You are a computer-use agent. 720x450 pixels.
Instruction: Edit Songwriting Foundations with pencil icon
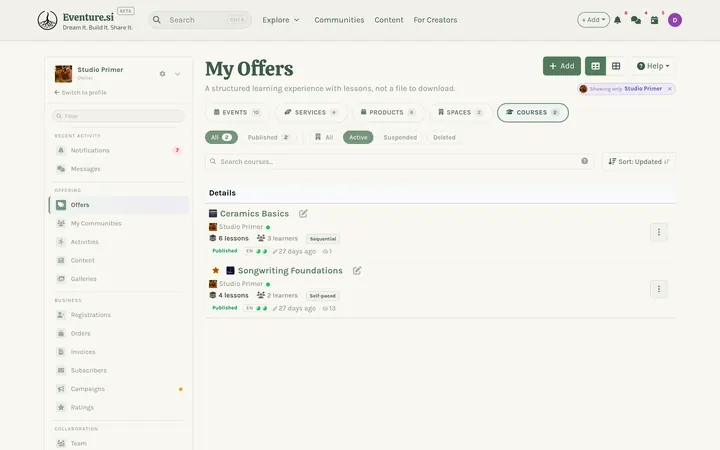click(x=357, y=270)
